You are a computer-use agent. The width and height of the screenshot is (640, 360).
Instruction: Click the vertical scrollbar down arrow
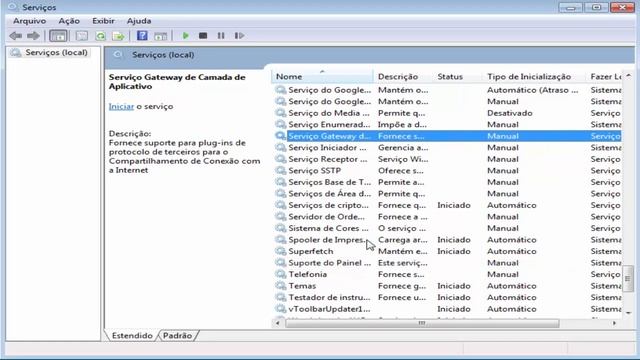629,313
